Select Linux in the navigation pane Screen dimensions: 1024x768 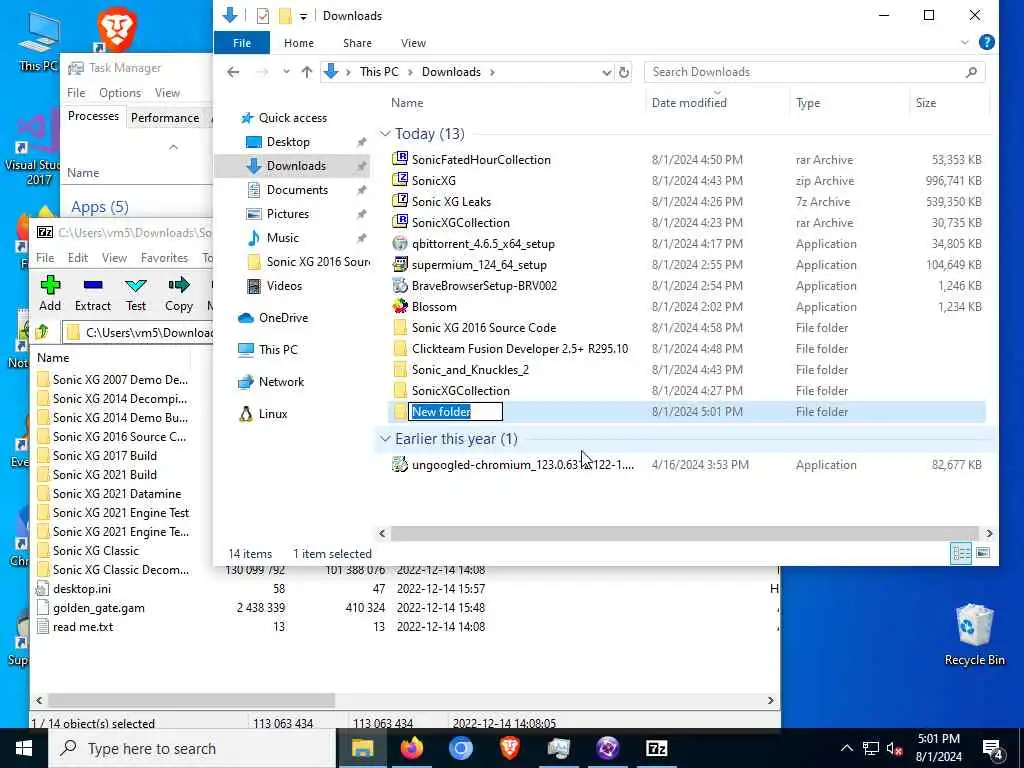pyautogui.click(x=273, y=414)
